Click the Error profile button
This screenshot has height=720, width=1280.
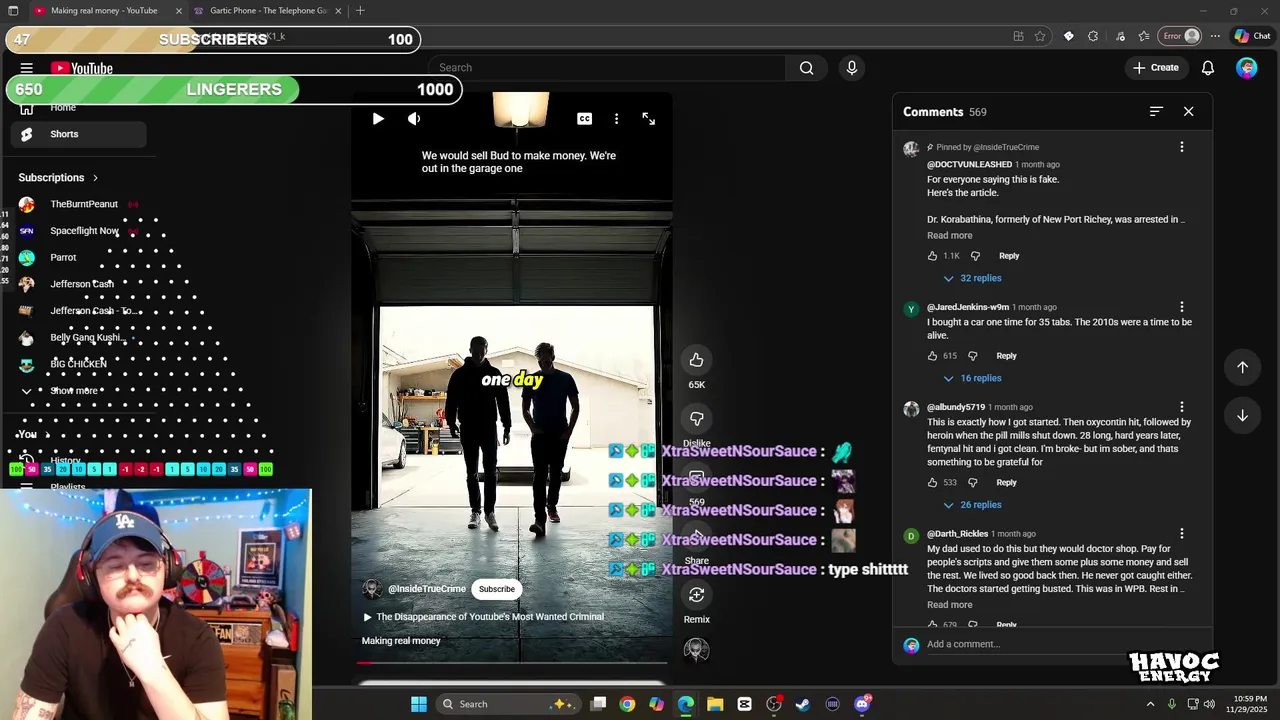coord(1180,36)
